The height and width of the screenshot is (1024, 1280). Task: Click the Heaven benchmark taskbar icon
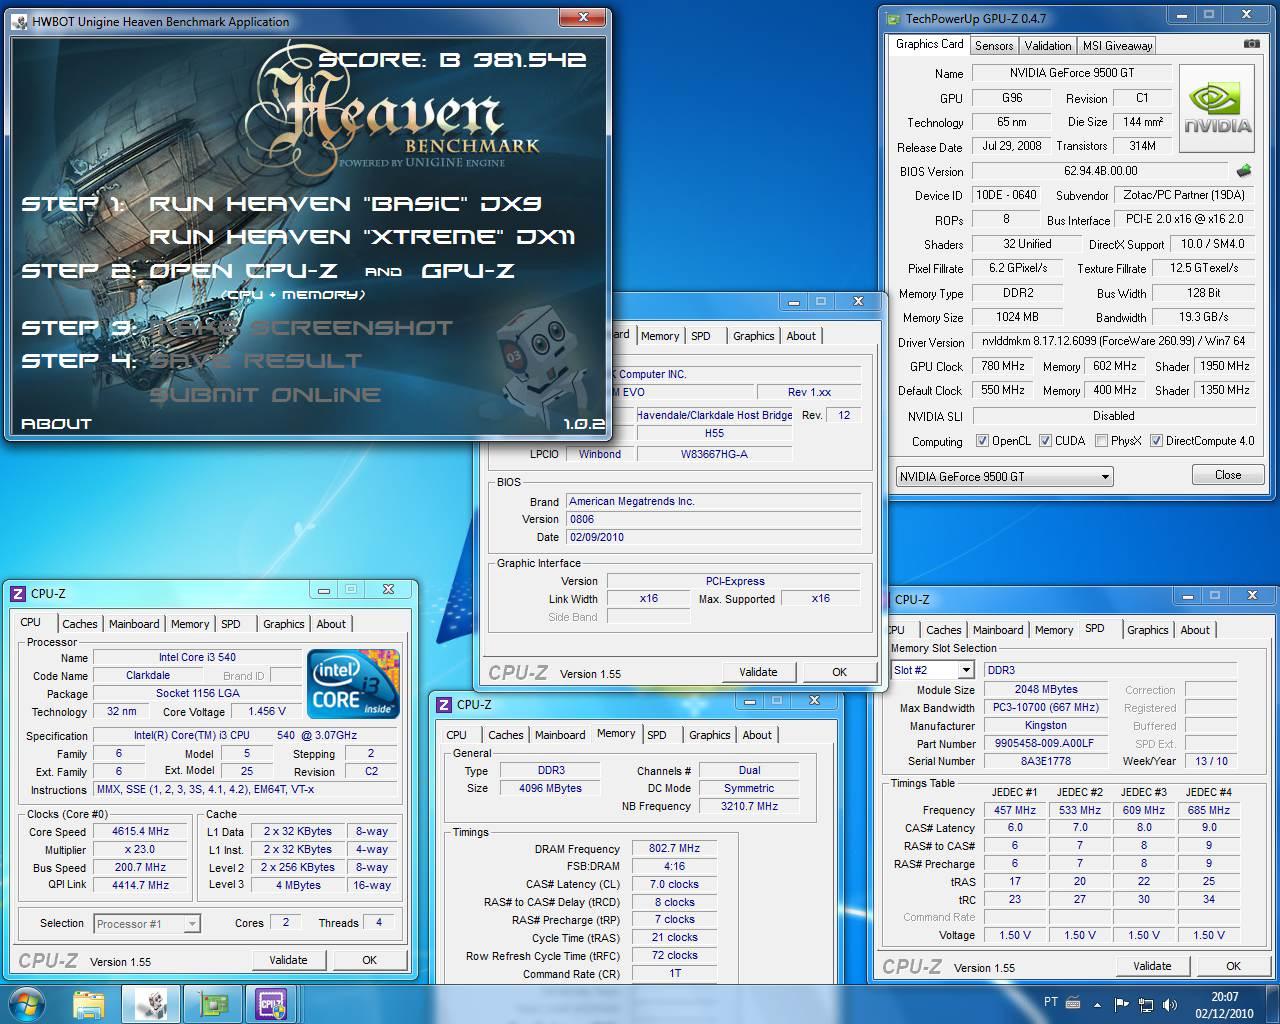point(150,1003)
